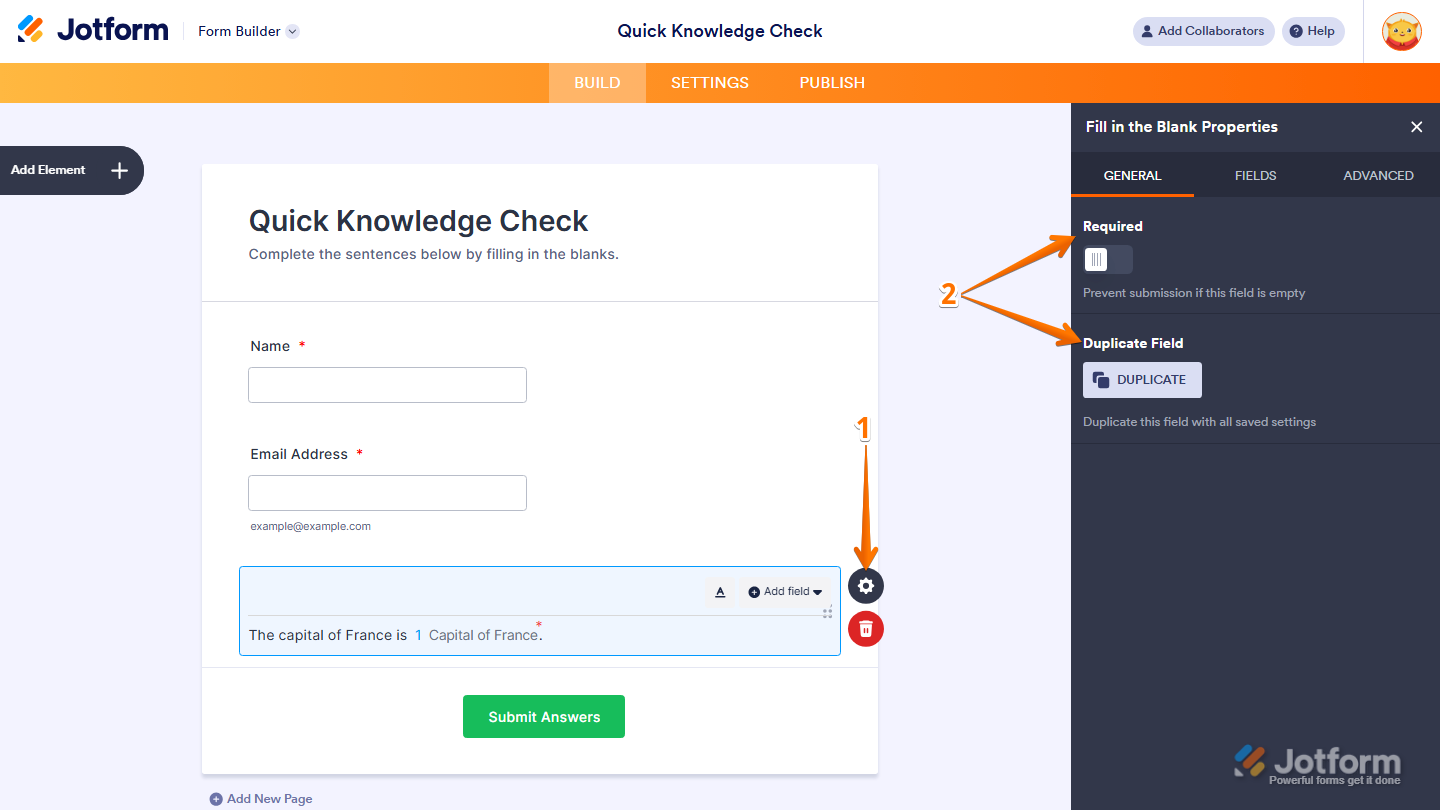1440x810 pixels.
Task: Focus the Email Address input field
Action: pyautogui.click(x=387, y=493)
